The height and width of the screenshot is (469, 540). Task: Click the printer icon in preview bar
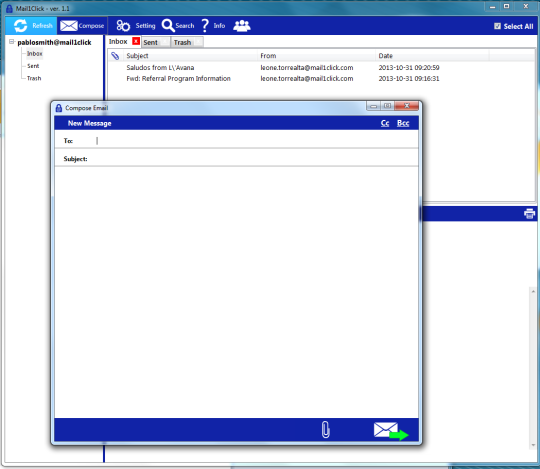(529, 213)
